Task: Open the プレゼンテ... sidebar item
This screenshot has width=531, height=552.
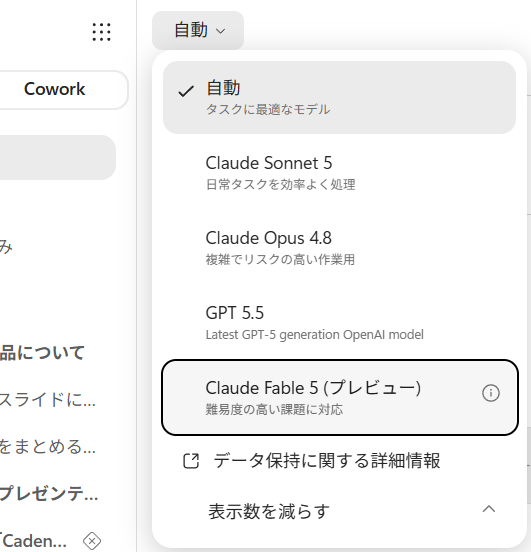Action: (x=49, y=493)
